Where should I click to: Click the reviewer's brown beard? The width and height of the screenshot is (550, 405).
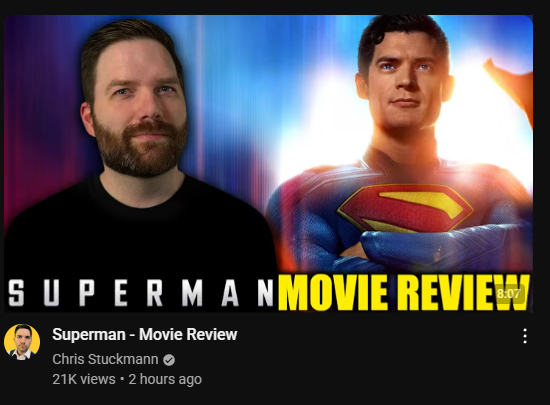click(x=140, y=149)
